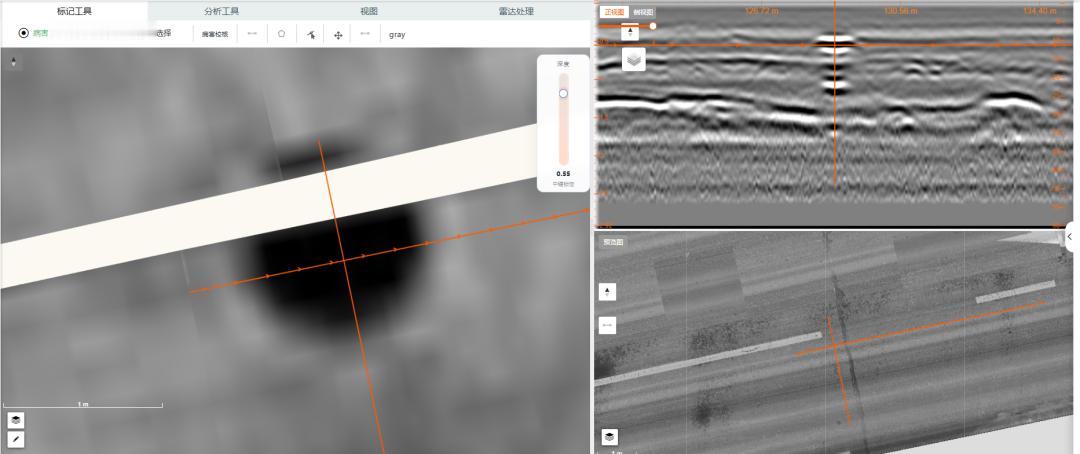The width and height of the screenshot is (1080, 454).
Task: Click the orange crosshair in the preview image
Action: (833, 345)
